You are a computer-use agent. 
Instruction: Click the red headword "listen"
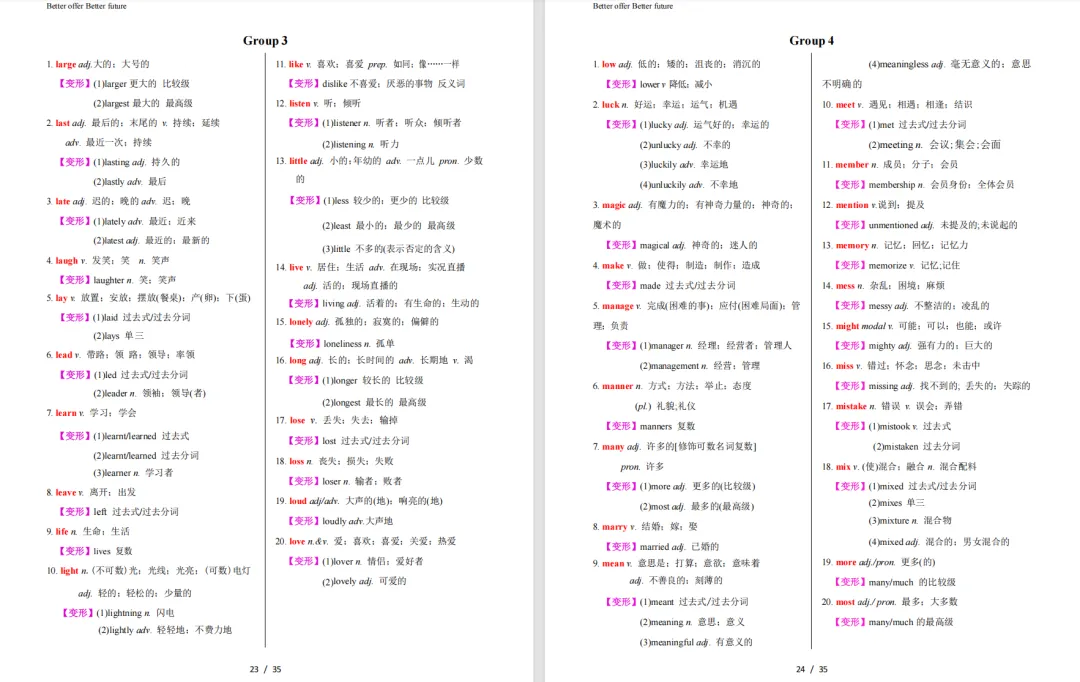(x=300, y=103)
